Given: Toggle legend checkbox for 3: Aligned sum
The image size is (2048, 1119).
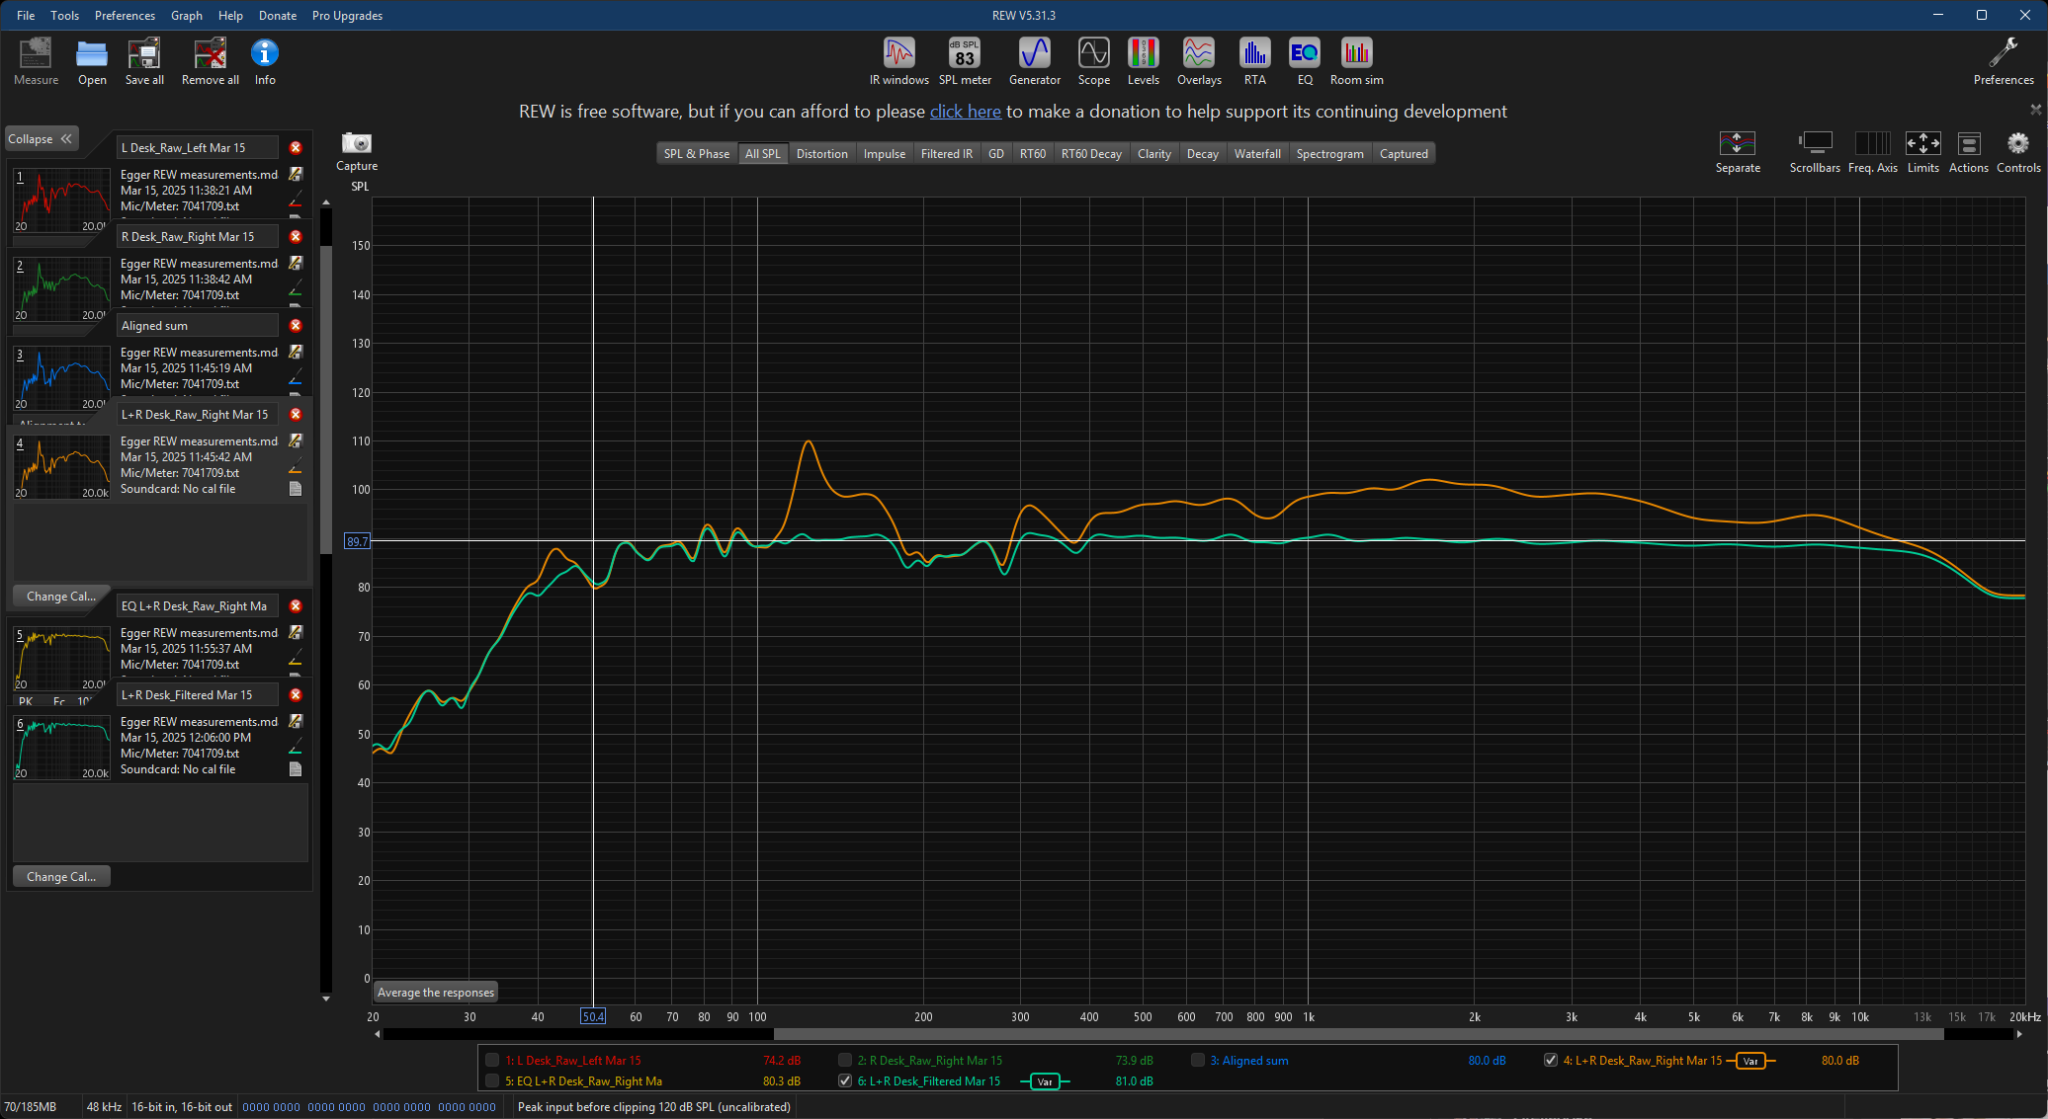Looking at the screenshot, I should pyautogui.click(x=1198, y=1060).
